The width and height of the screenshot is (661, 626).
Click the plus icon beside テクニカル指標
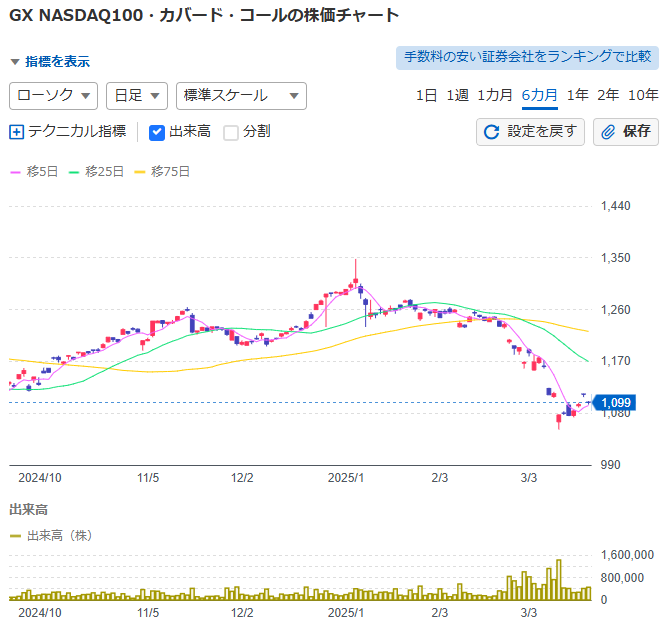tap(16, 132)
